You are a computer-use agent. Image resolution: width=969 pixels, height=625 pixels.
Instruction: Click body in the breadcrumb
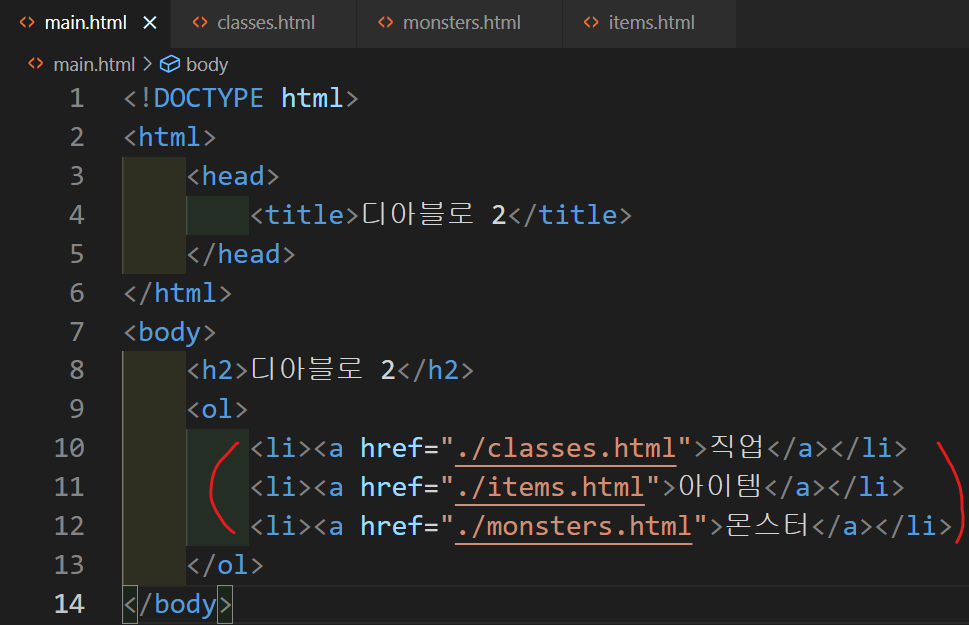pyautogui.click(x=207, y=64)
